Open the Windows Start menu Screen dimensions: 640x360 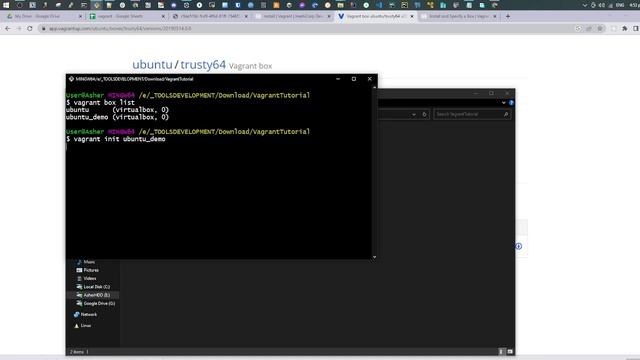click(x=6, y=5)
